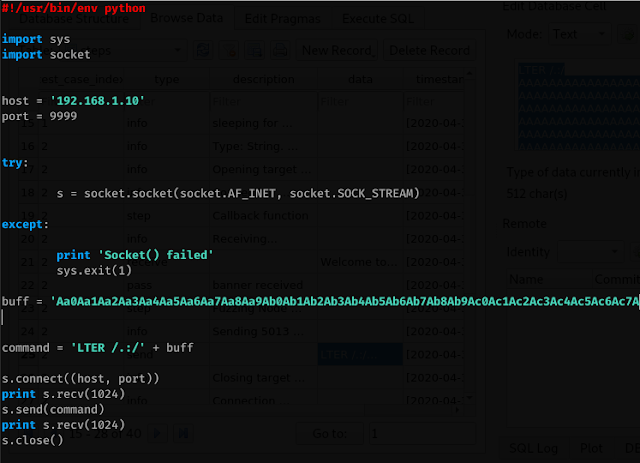640x463 pixels.
Task: Place cursor on the host IP '192.168.1.10' string
Action: coord(97,101)
